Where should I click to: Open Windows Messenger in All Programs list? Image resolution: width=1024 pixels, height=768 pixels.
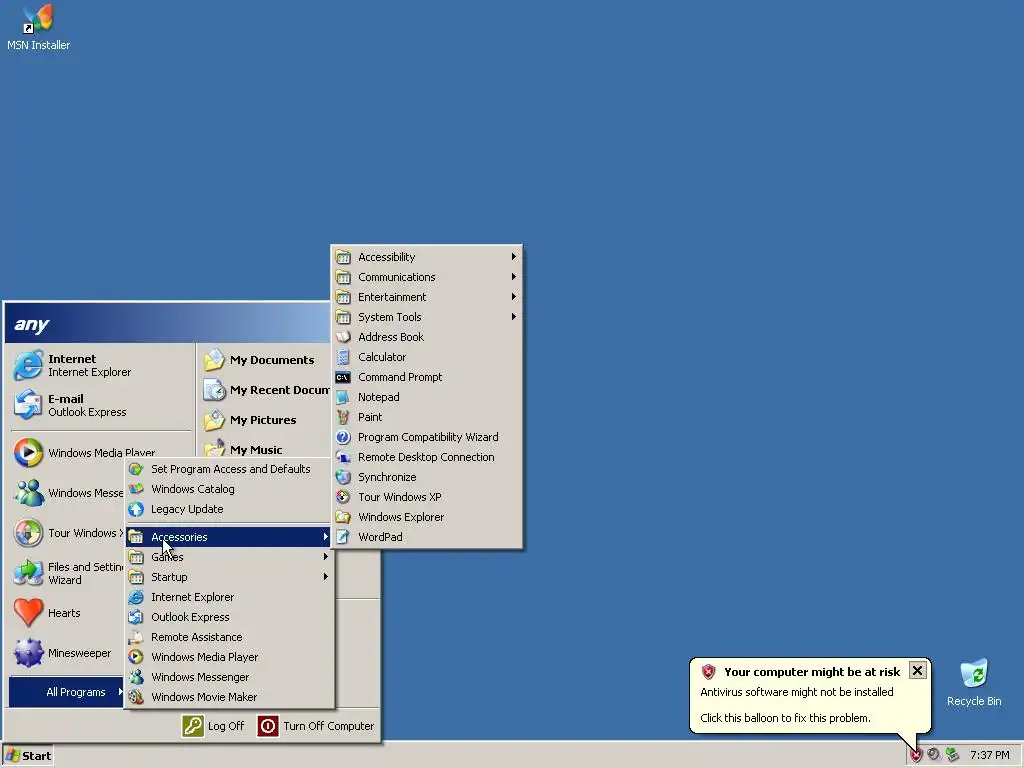pyautogui.click(x=229, y=677)
